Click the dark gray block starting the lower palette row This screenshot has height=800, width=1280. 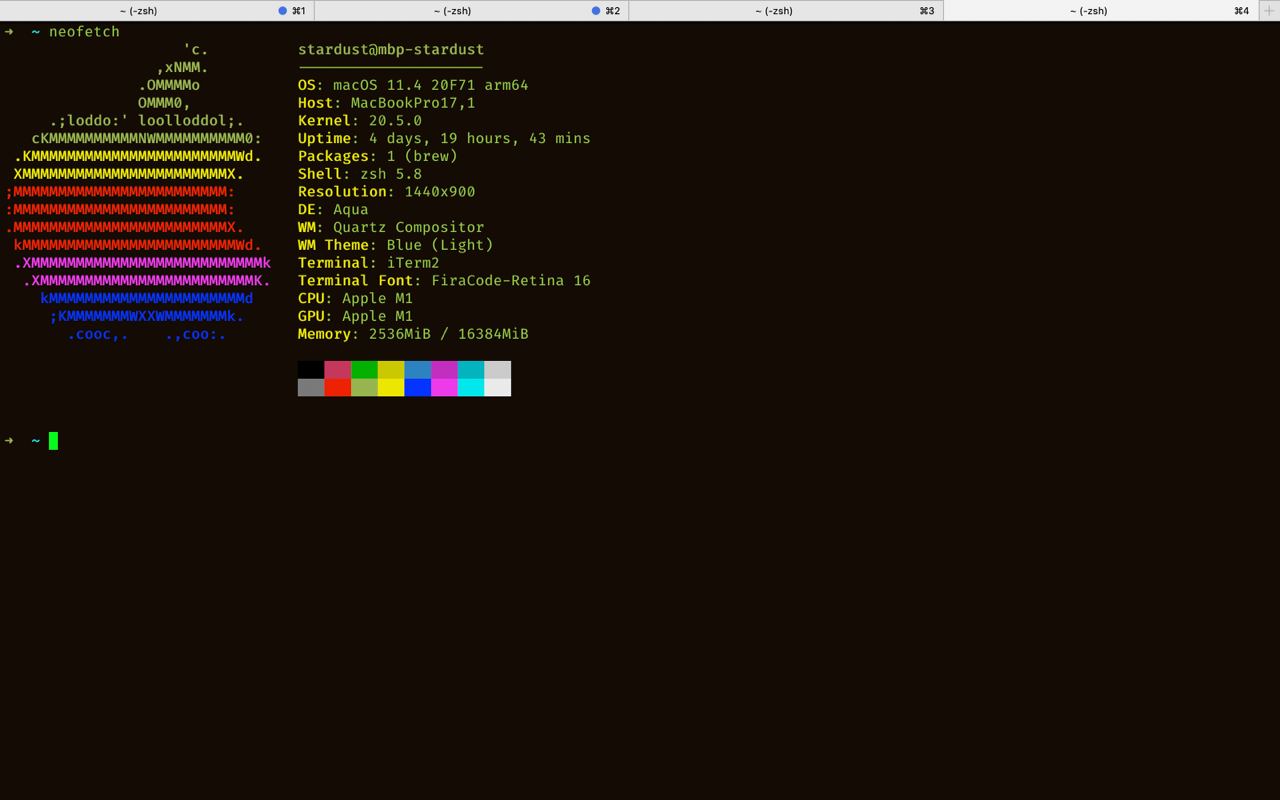[311, 388]
